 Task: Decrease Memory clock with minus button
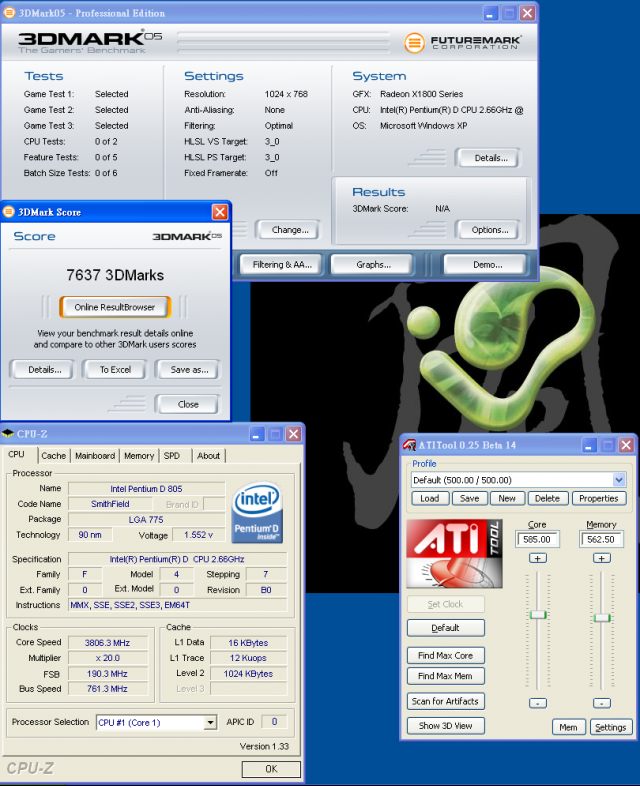601,703
